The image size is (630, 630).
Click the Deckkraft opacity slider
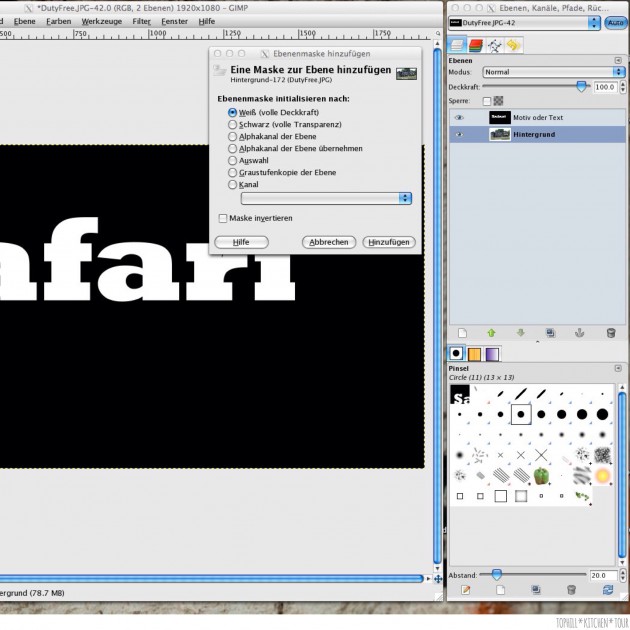pyautogui.click(x=536, y=86)
